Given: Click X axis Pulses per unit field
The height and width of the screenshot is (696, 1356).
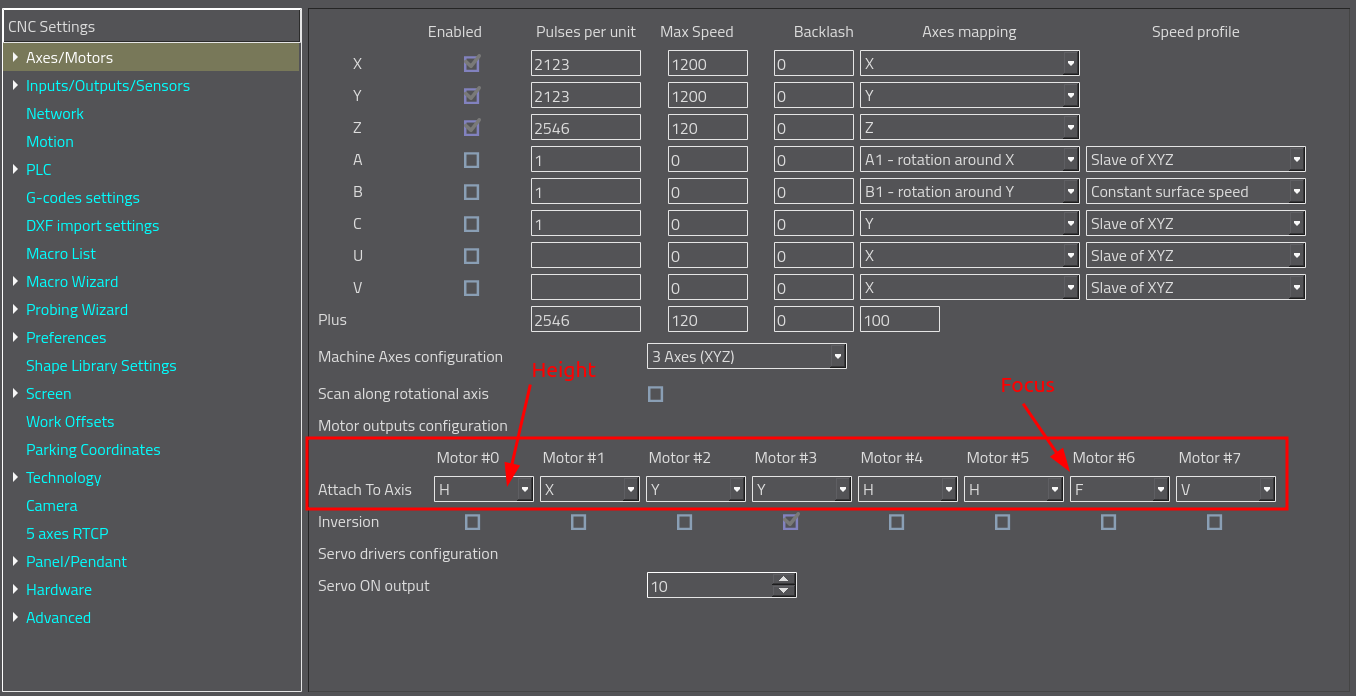Looking at the screenshot, I should [x=585, y=64].
